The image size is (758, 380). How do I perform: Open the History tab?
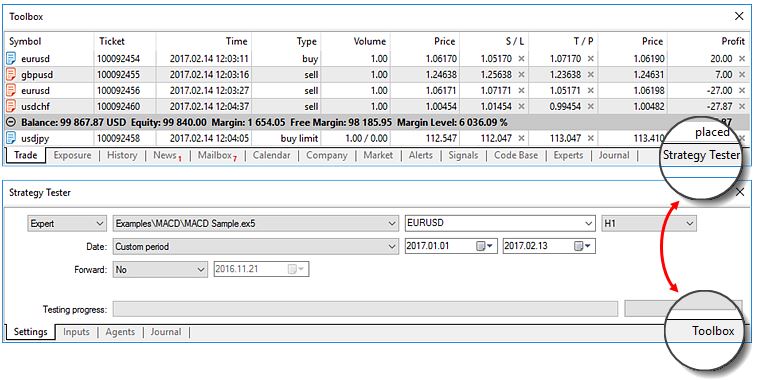coord(122,155)
